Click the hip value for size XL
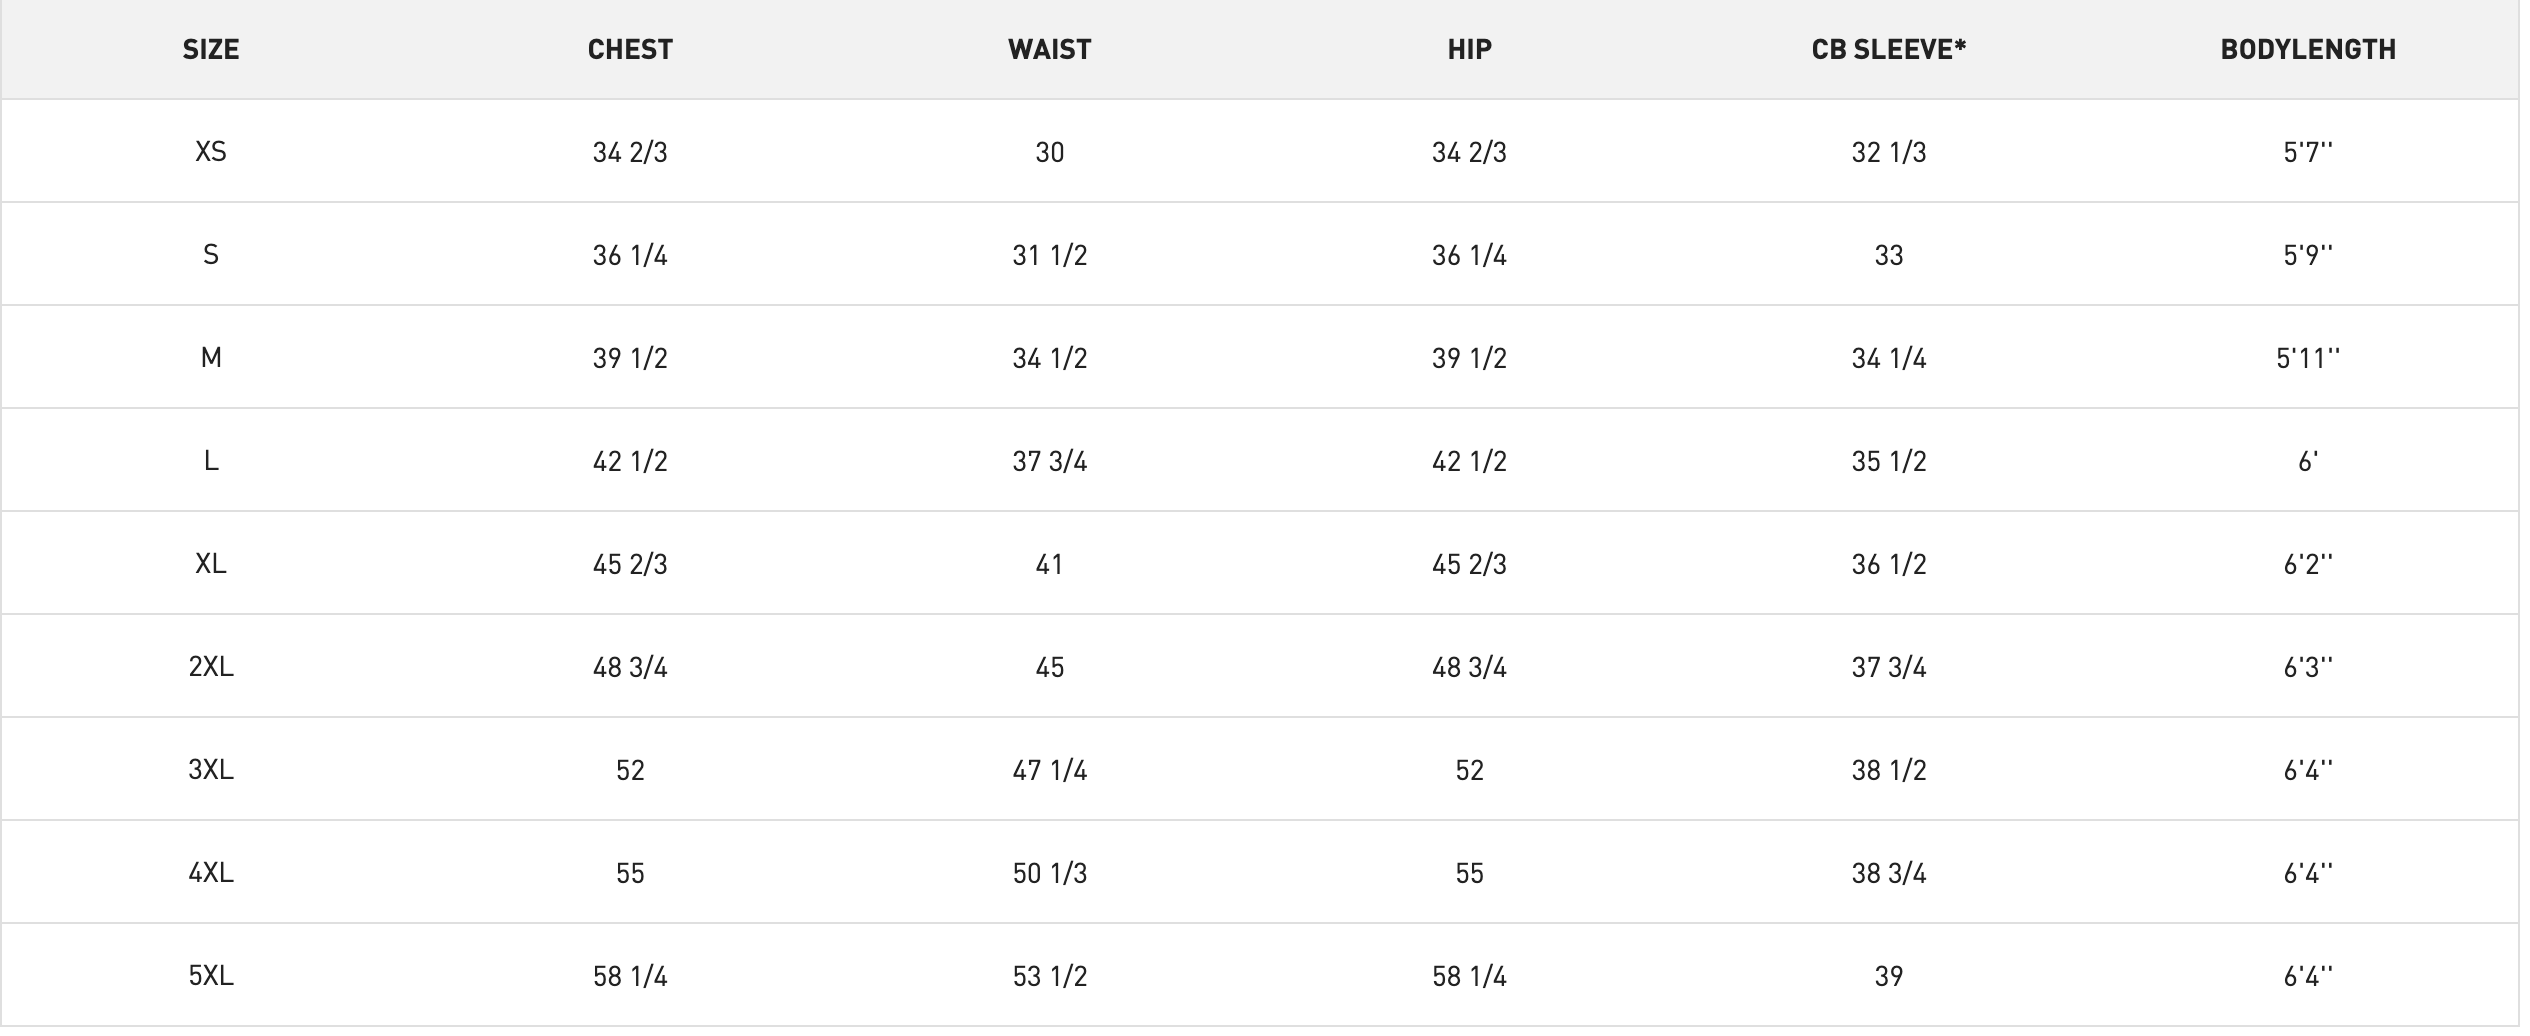The width and height of the screenshot is (2530, 1036). tap(1469, 564)
